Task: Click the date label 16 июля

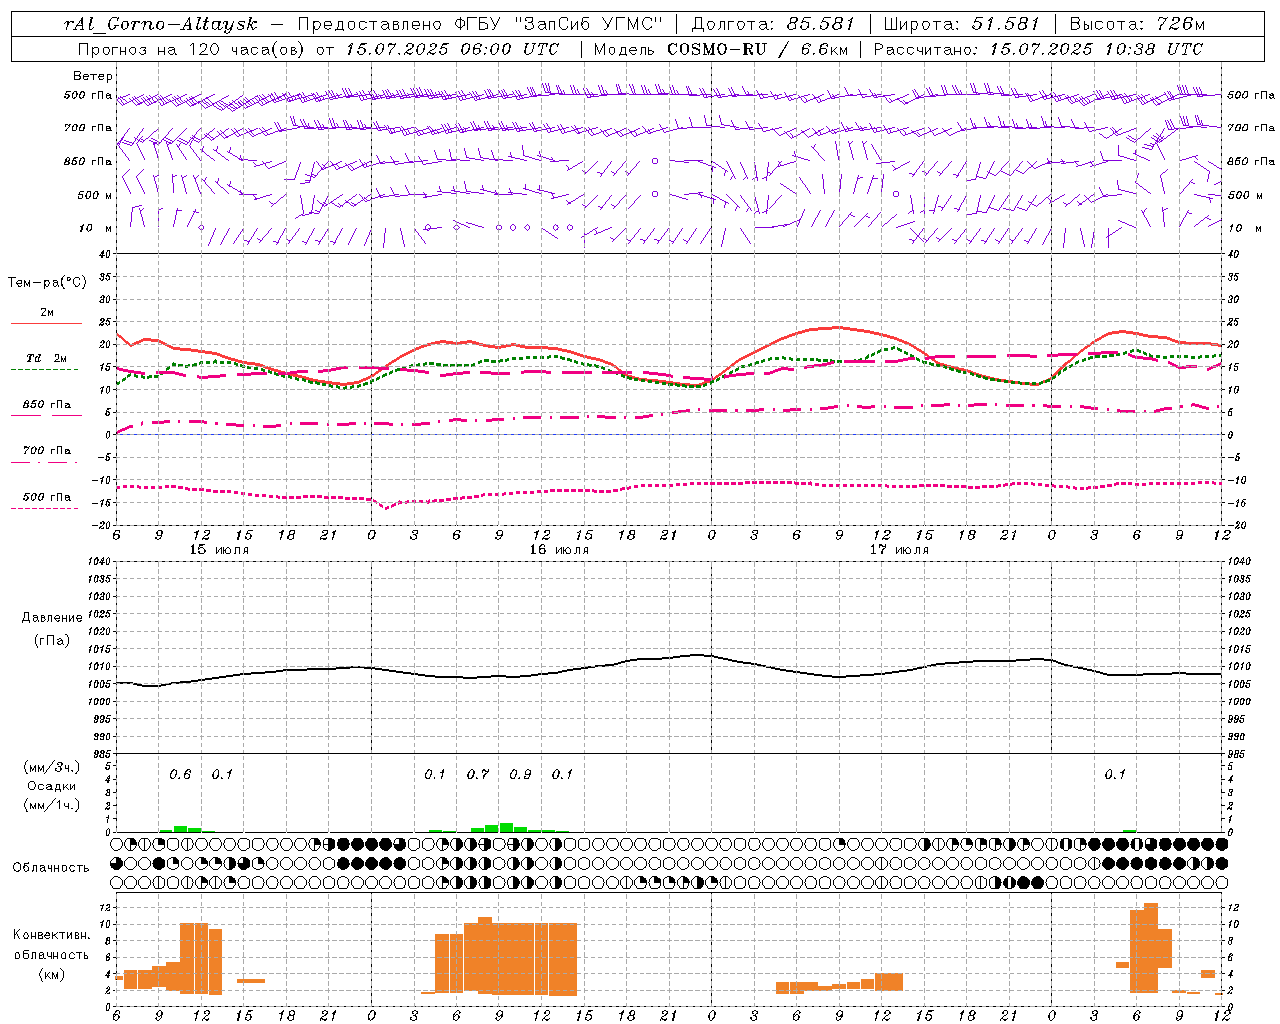Action: tap(559, 550)
